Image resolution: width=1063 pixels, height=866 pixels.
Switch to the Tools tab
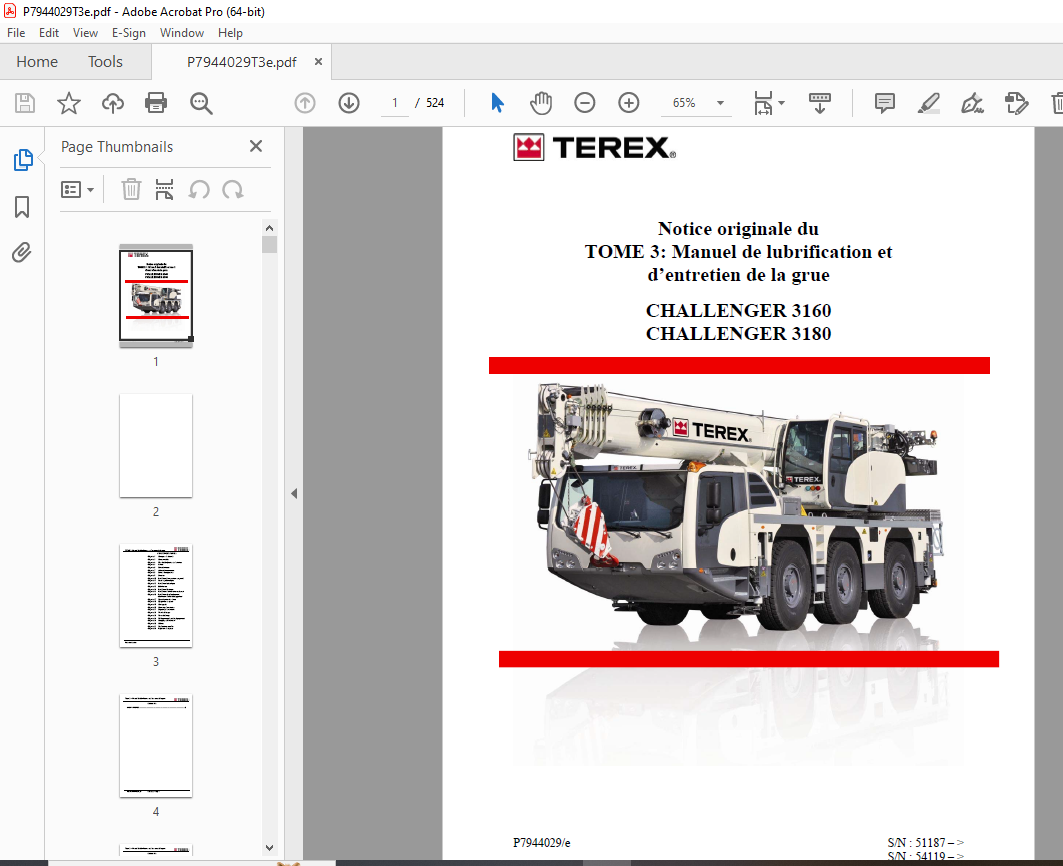point(105,62)
